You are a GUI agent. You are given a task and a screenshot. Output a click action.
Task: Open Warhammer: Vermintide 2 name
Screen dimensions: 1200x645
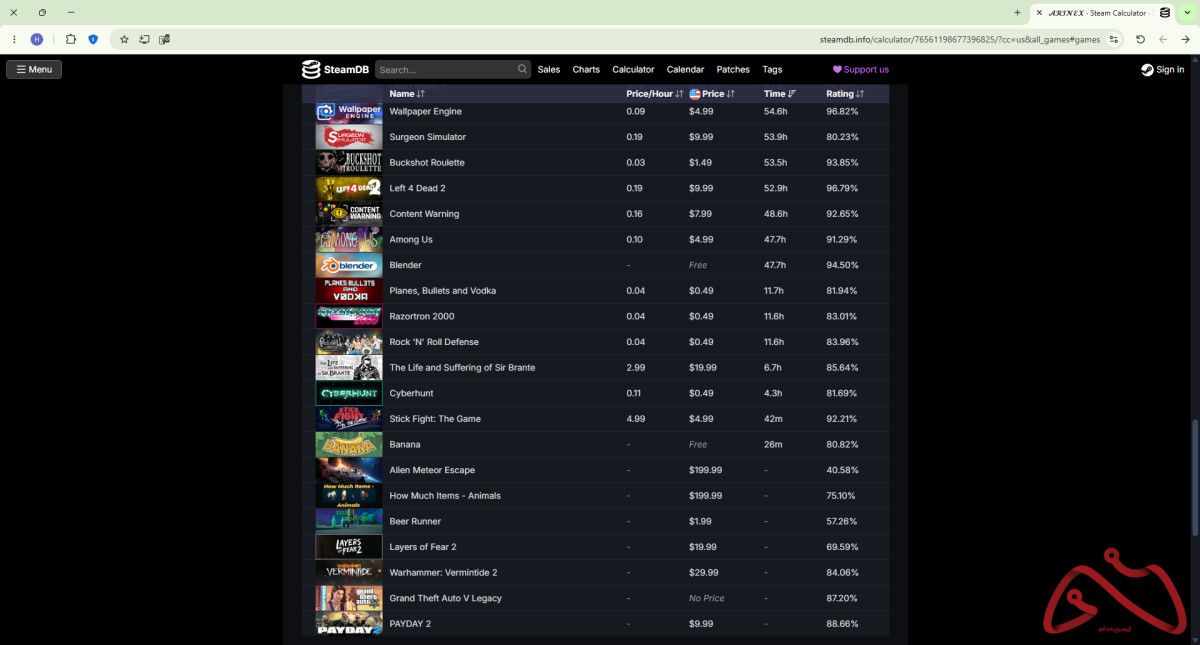point(443,572)
